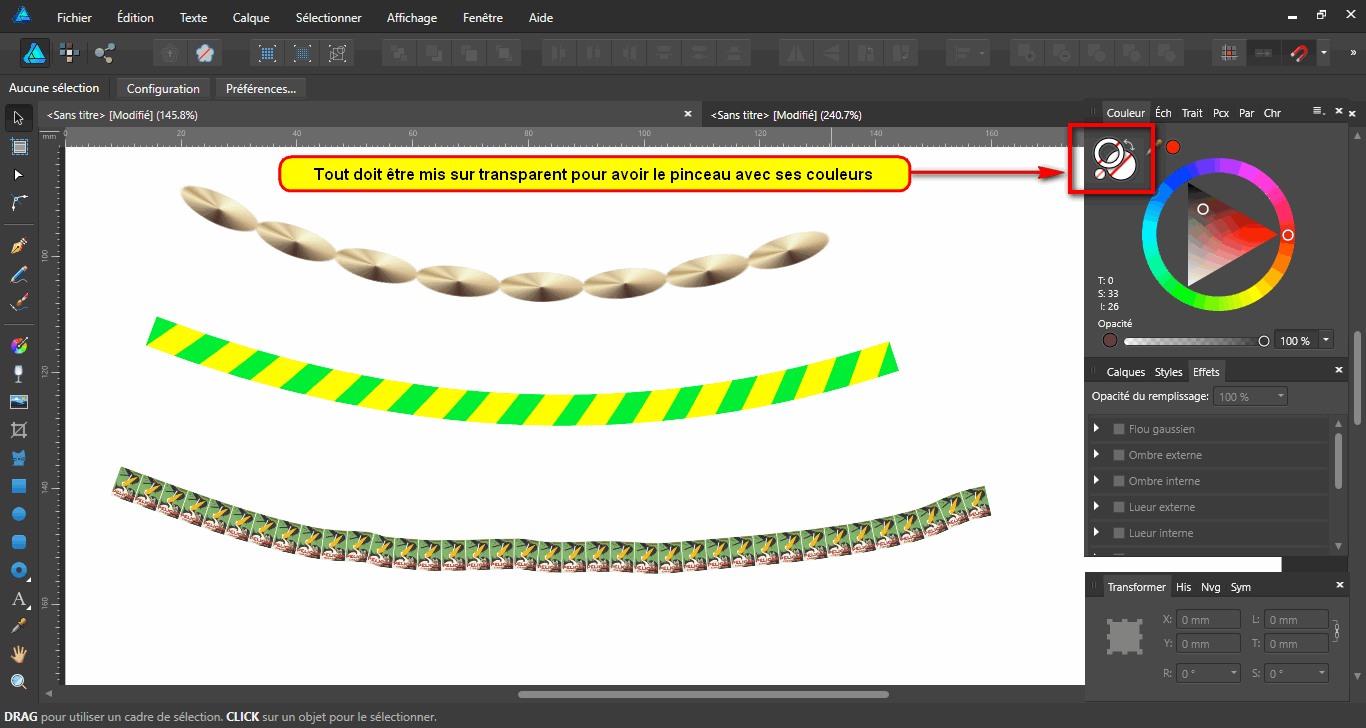Expand the Lueur interne effect settings
Image resolution: width=1366 pixels, height=728 pixels.
click(x=1097, y=532)
